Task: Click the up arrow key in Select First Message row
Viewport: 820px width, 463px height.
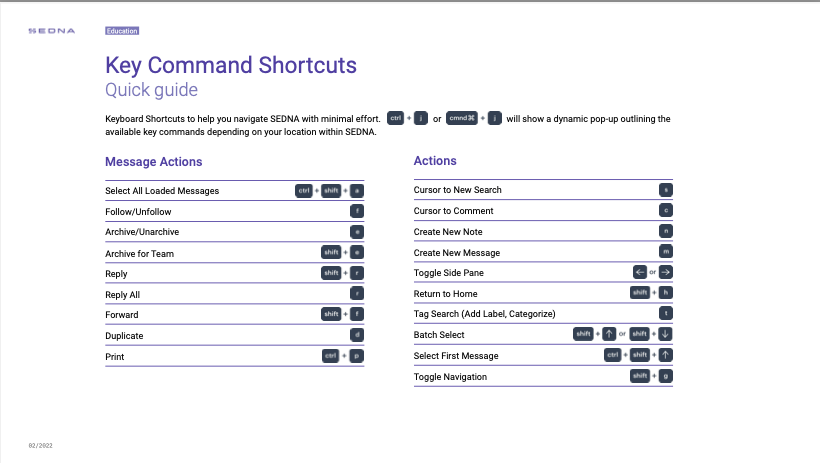Action: (666, 355)
